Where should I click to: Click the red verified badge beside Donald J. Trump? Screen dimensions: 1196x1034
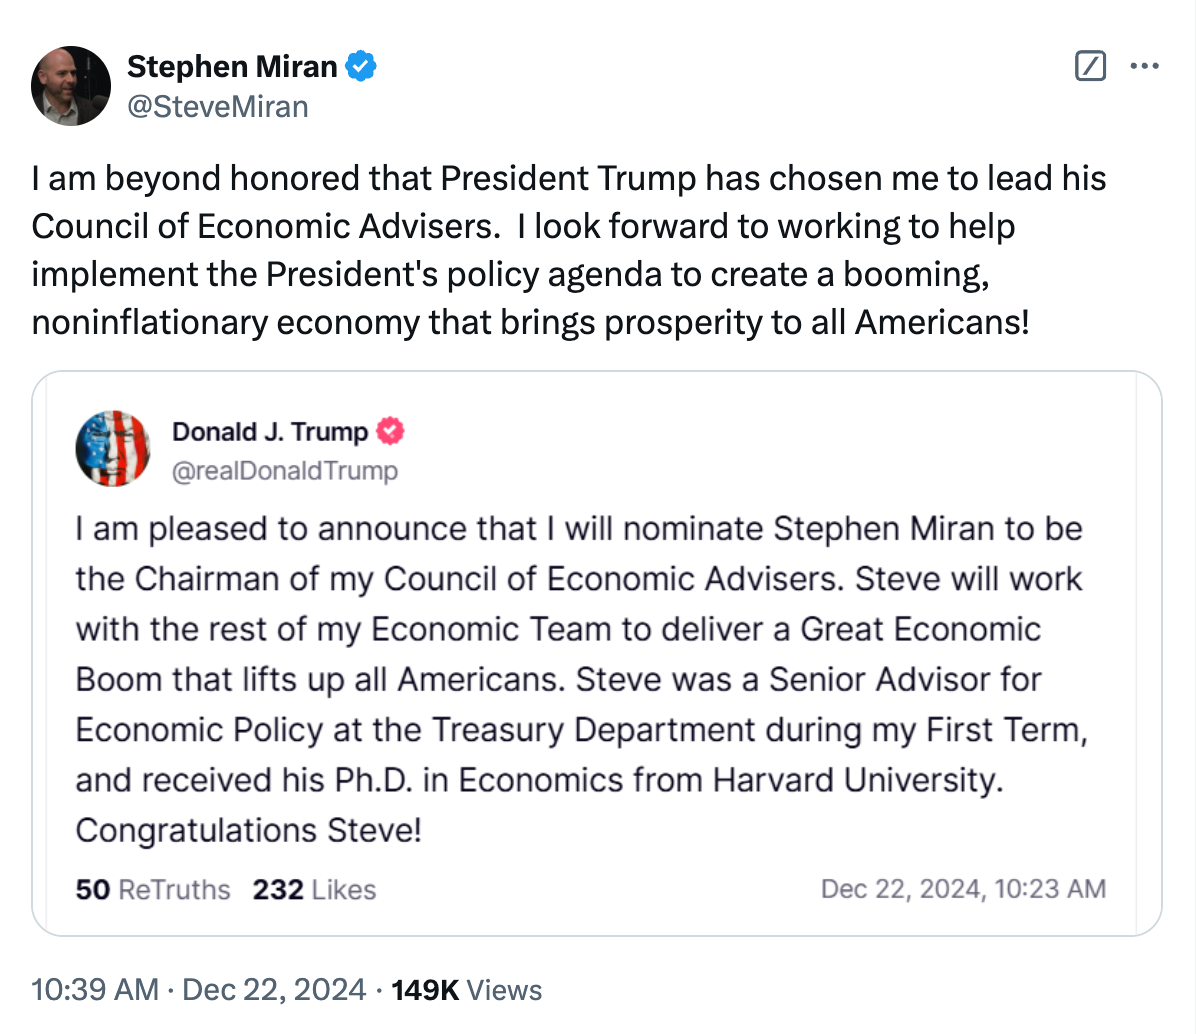coord(390,431)
